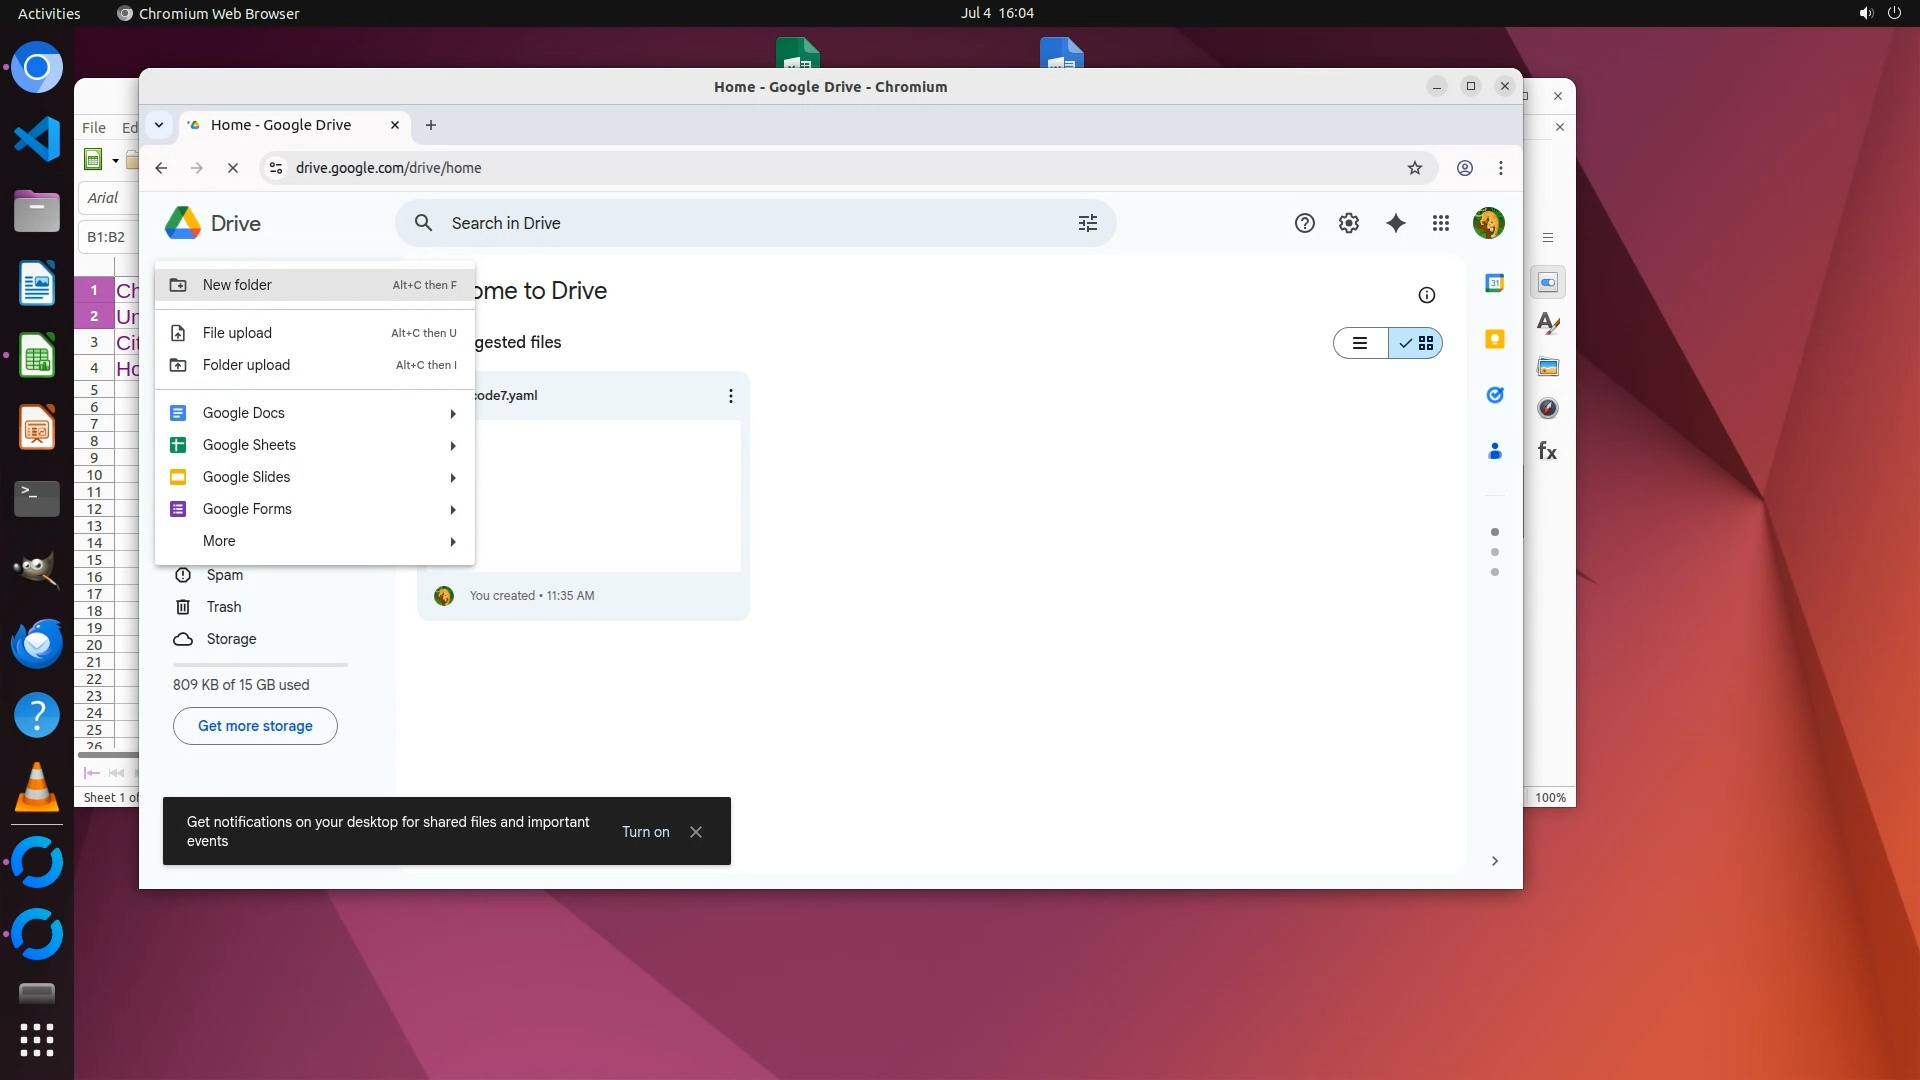Viewport: 1920px width, 1080px height.
Task: Click the Gemini sparkle icon
Action: click(1395, 223)
